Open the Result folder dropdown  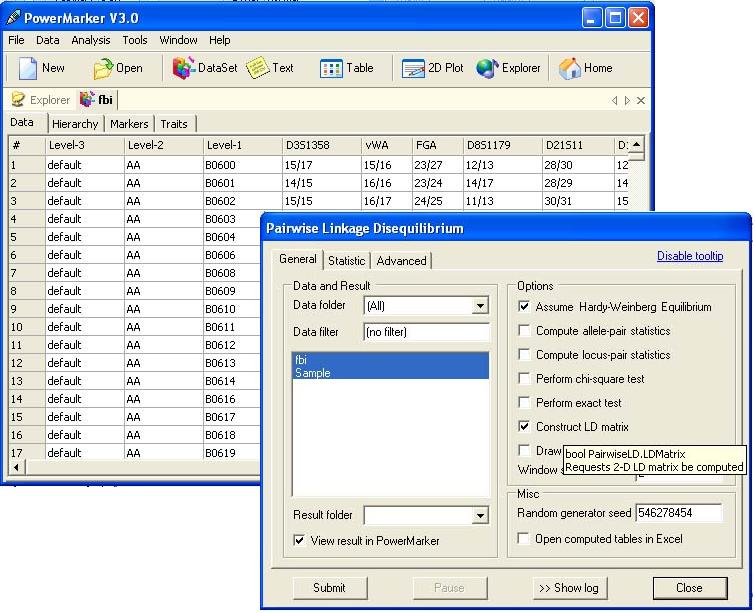(480, 516)
